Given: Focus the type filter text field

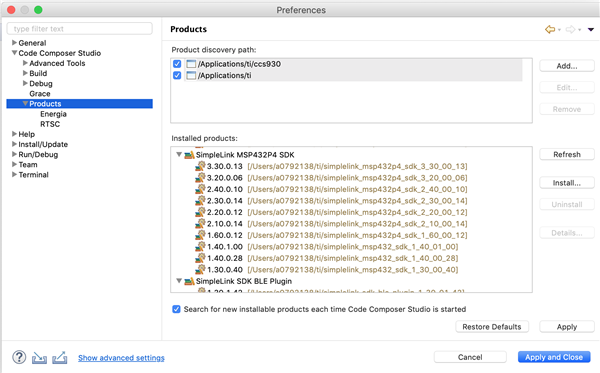Looking at the screenshot, I should (x=80, y=29).
